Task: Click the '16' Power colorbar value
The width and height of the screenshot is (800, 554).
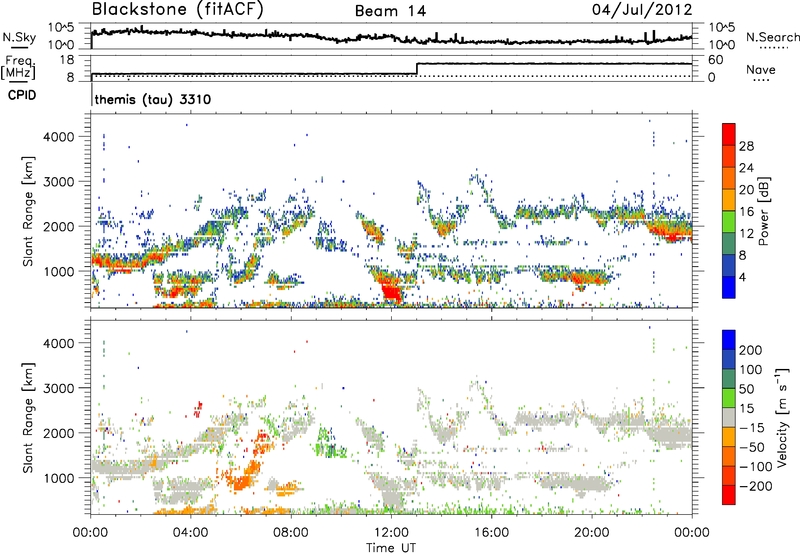Action: pos(746,212)
